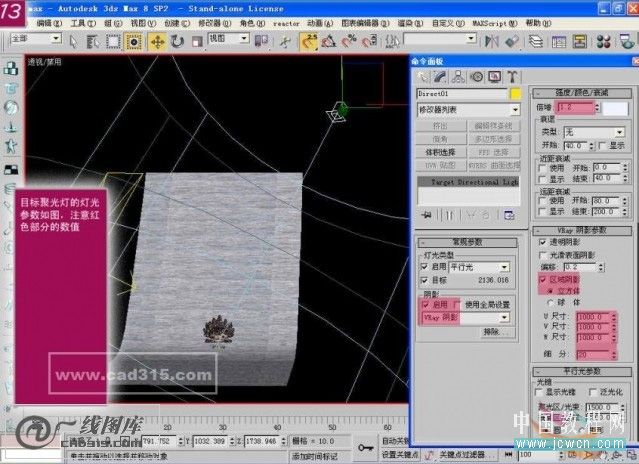Switch to the Display panel tab icon
Screen dimensions: 639x464
(494, 77)
